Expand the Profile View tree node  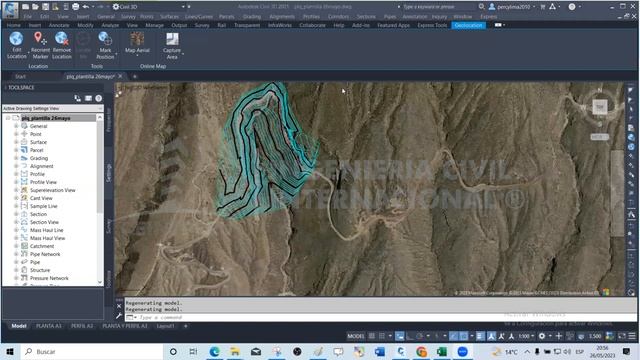click(16, 182)
